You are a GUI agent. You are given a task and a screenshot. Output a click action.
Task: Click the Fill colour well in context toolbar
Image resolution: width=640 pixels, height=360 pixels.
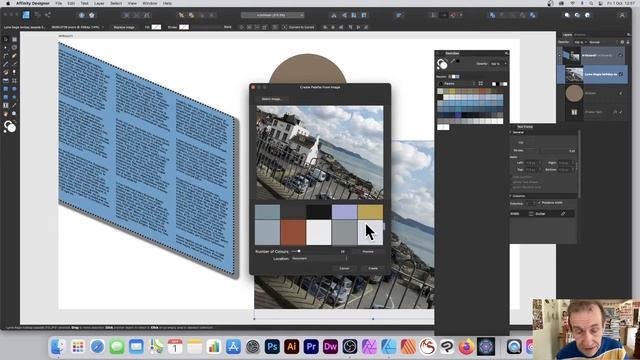point(156,27)
